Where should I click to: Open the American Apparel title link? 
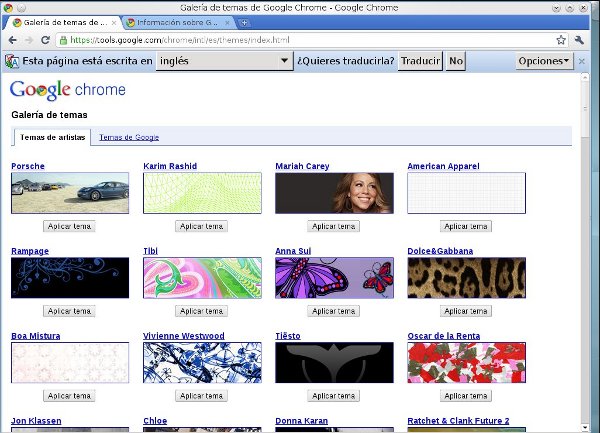443,166
